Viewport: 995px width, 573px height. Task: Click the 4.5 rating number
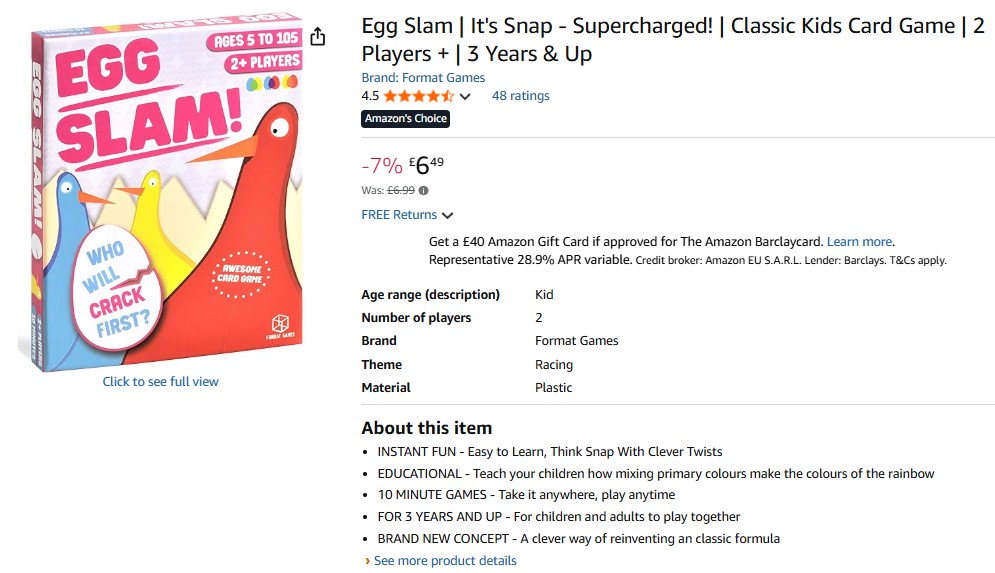coord(370,96)
